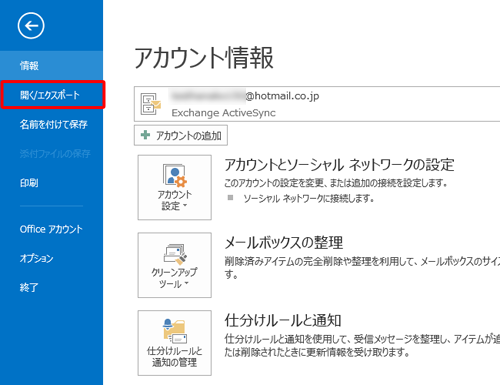500x385 pixels.
Task: Select the 印刷 menu item
Action: pyautogui.click(x=51, y=183)
